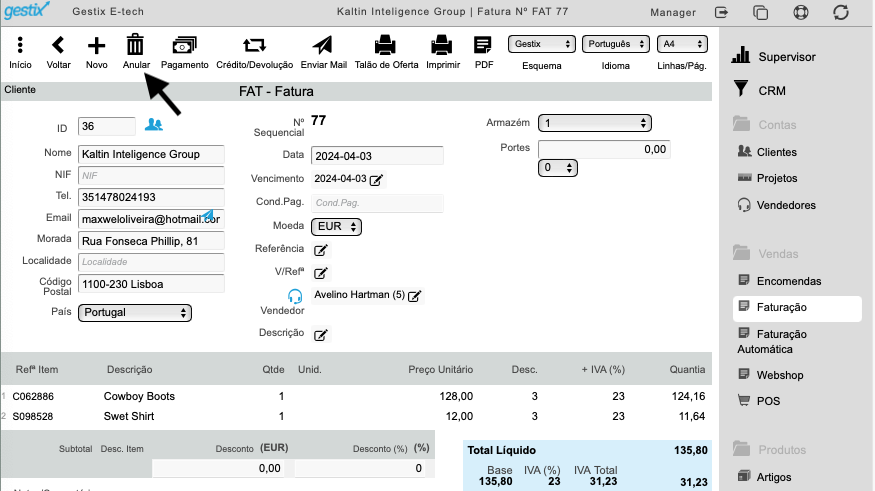Image resolution: width=875 pixels, height=491 pixels.
Task: Edit the Vendedor Avelino Hartman icon
Action: click(x=415, y=296)
